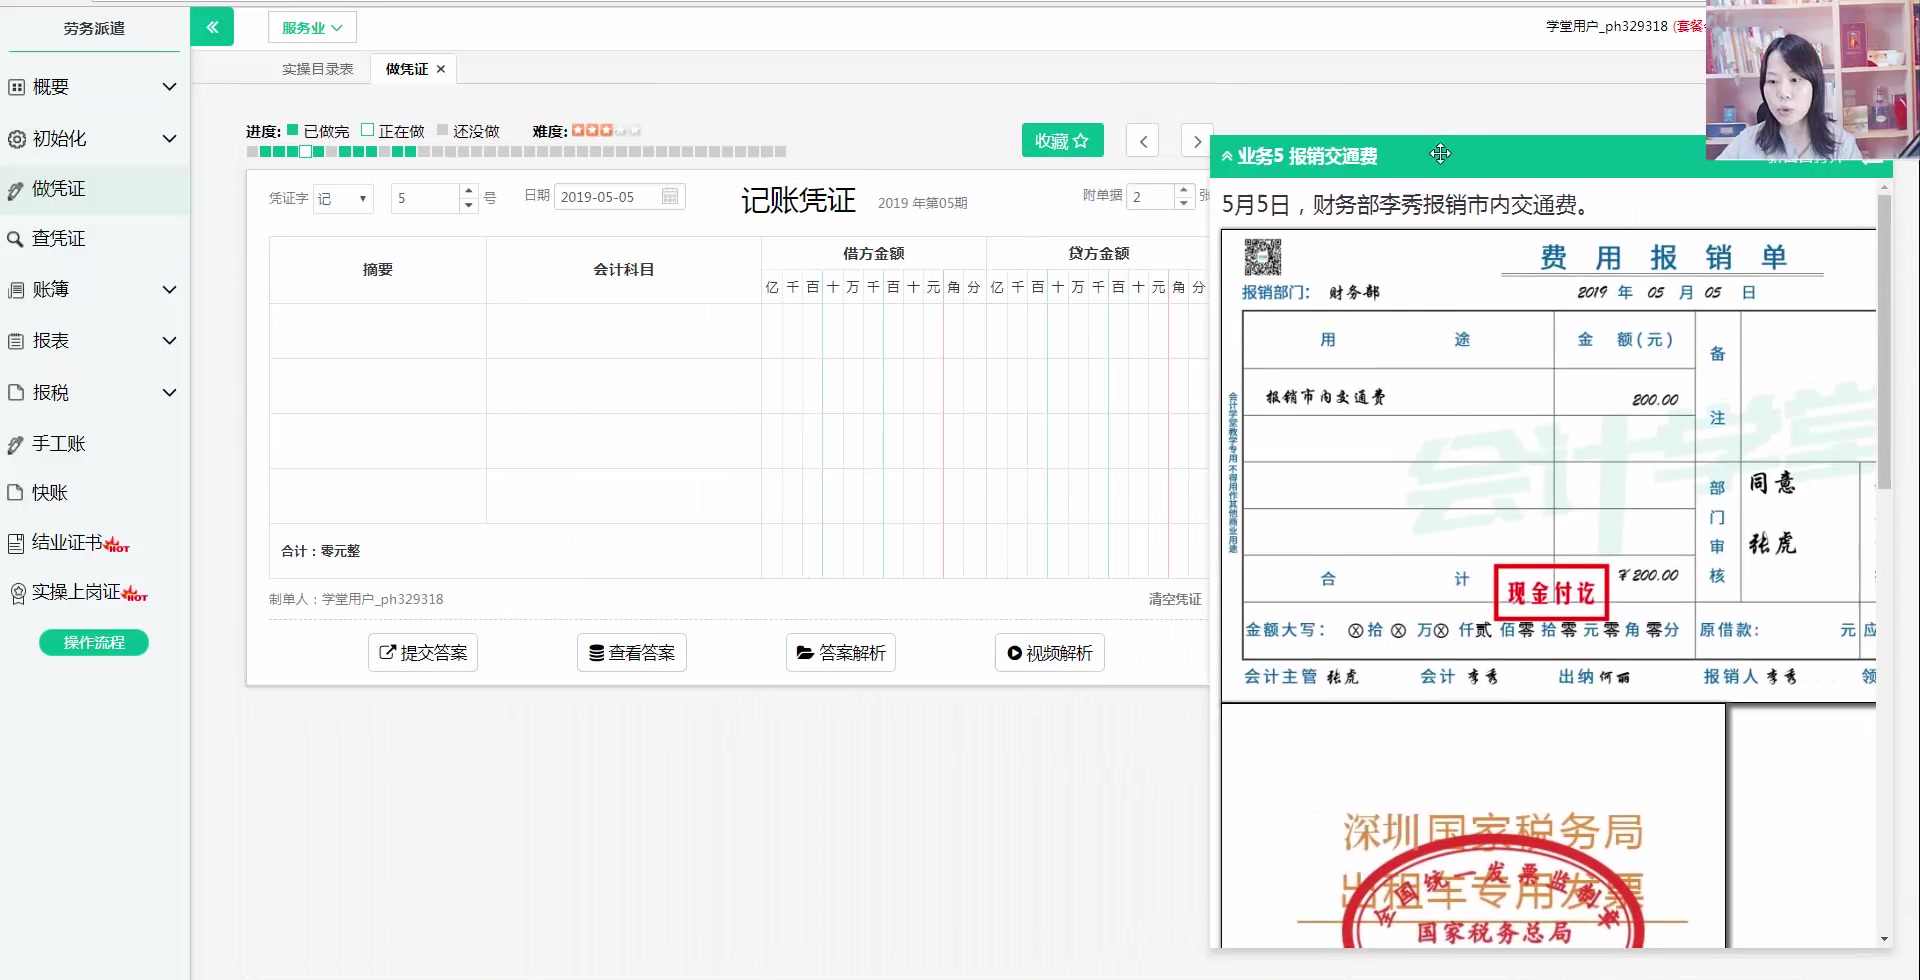
Task: Switch to the 实操目录表 tab
Action: [x=318, y=69]
